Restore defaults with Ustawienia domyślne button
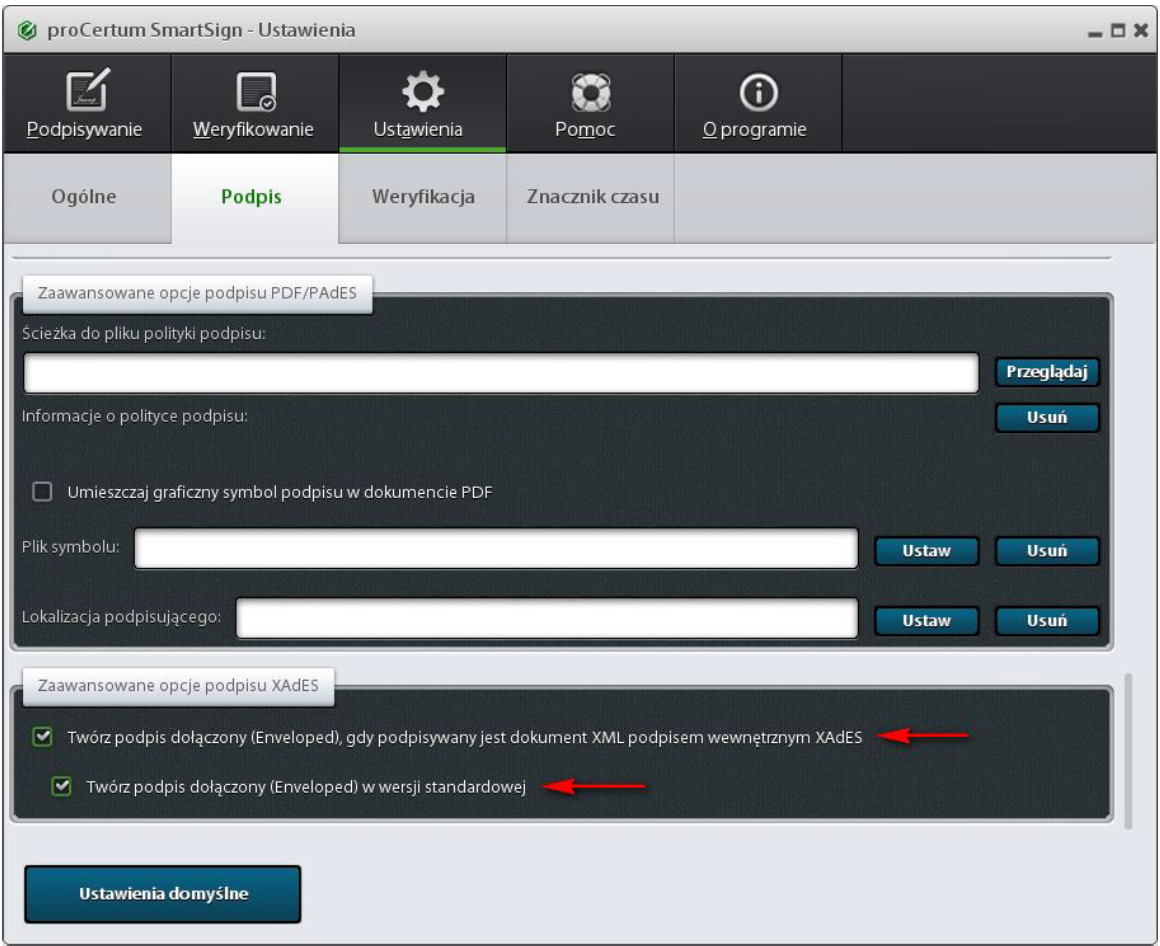 [163, 893]
